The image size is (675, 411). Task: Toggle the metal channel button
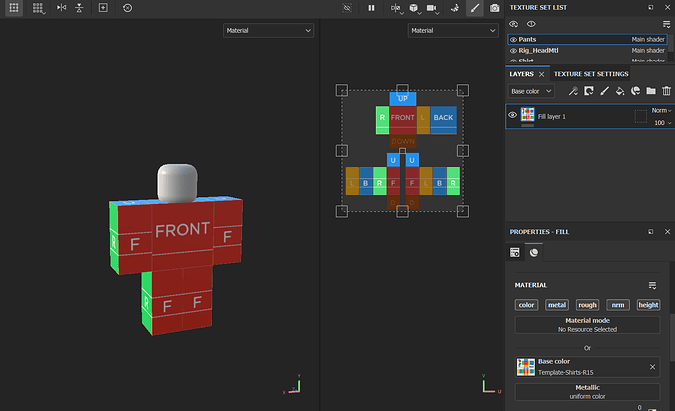556,305
